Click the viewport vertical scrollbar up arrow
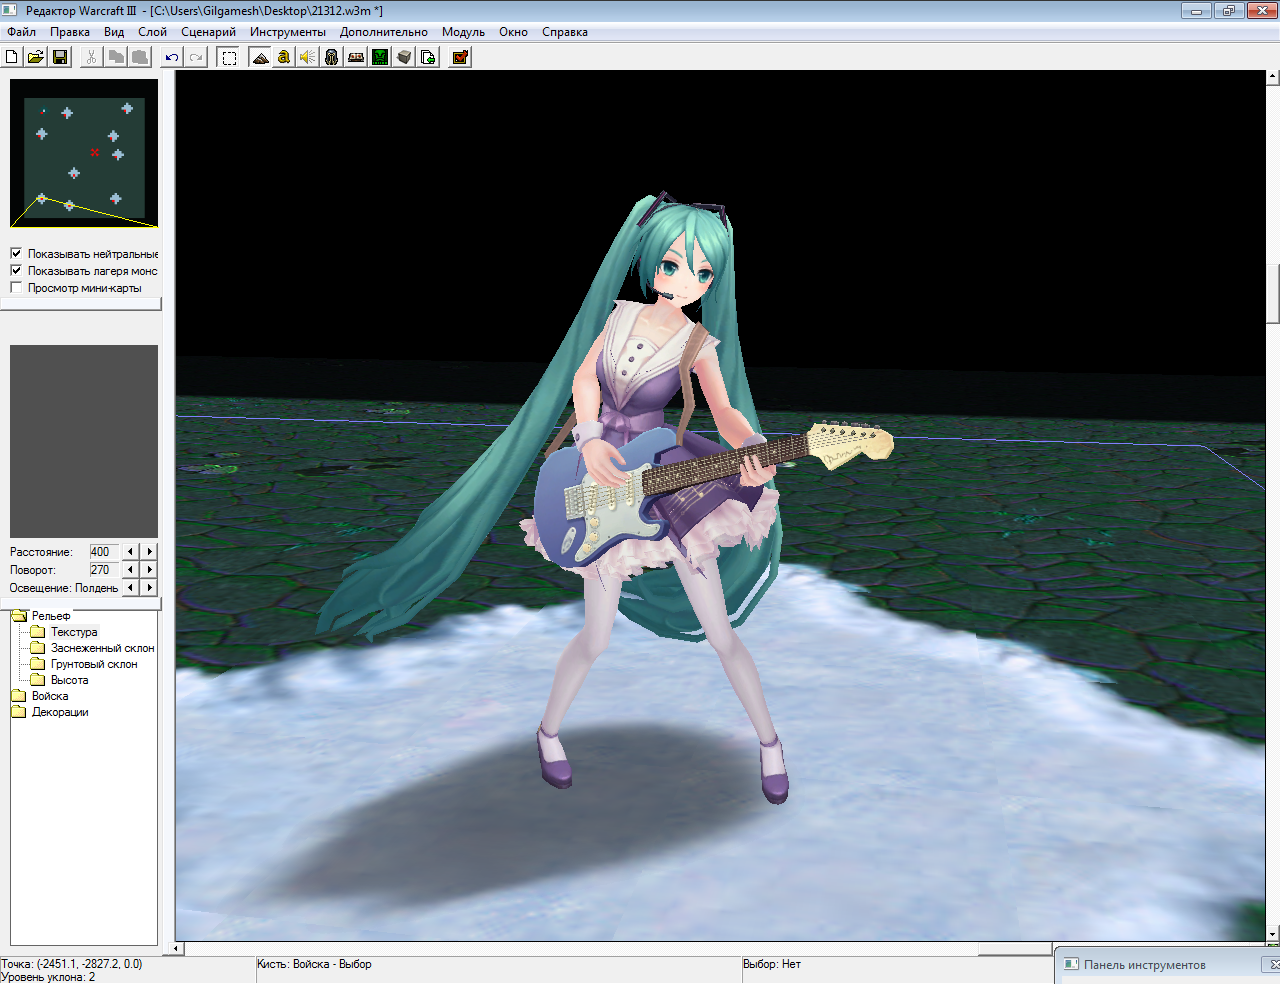 point(1272,76)
